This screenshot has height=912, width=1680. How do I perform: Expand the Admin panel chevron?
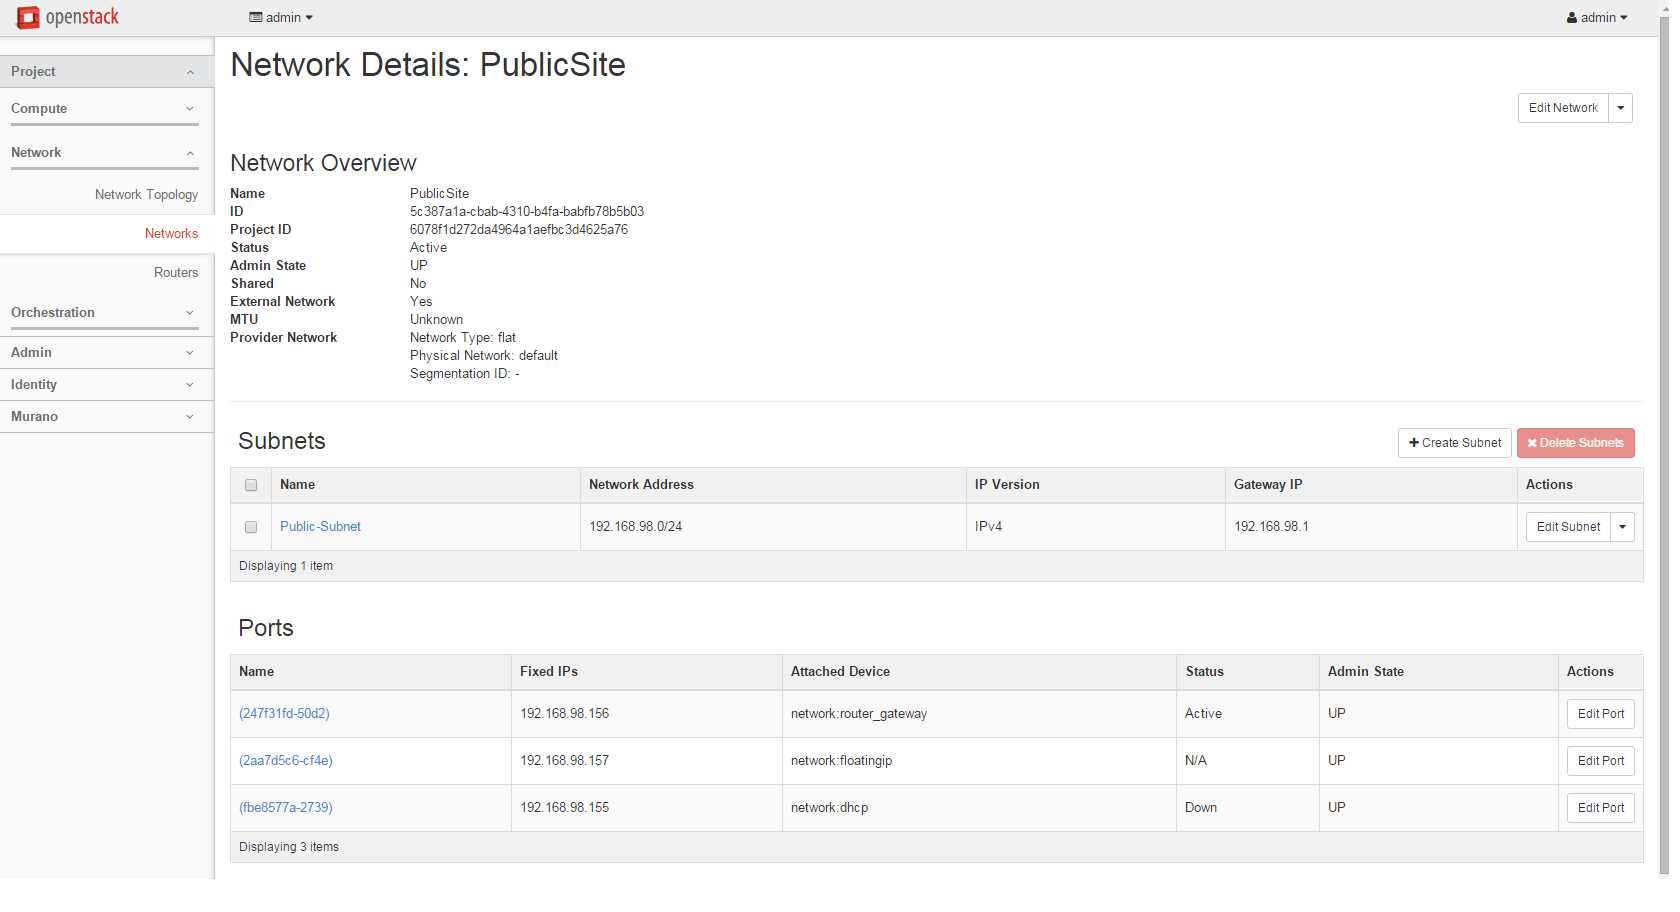pos(190,353)
